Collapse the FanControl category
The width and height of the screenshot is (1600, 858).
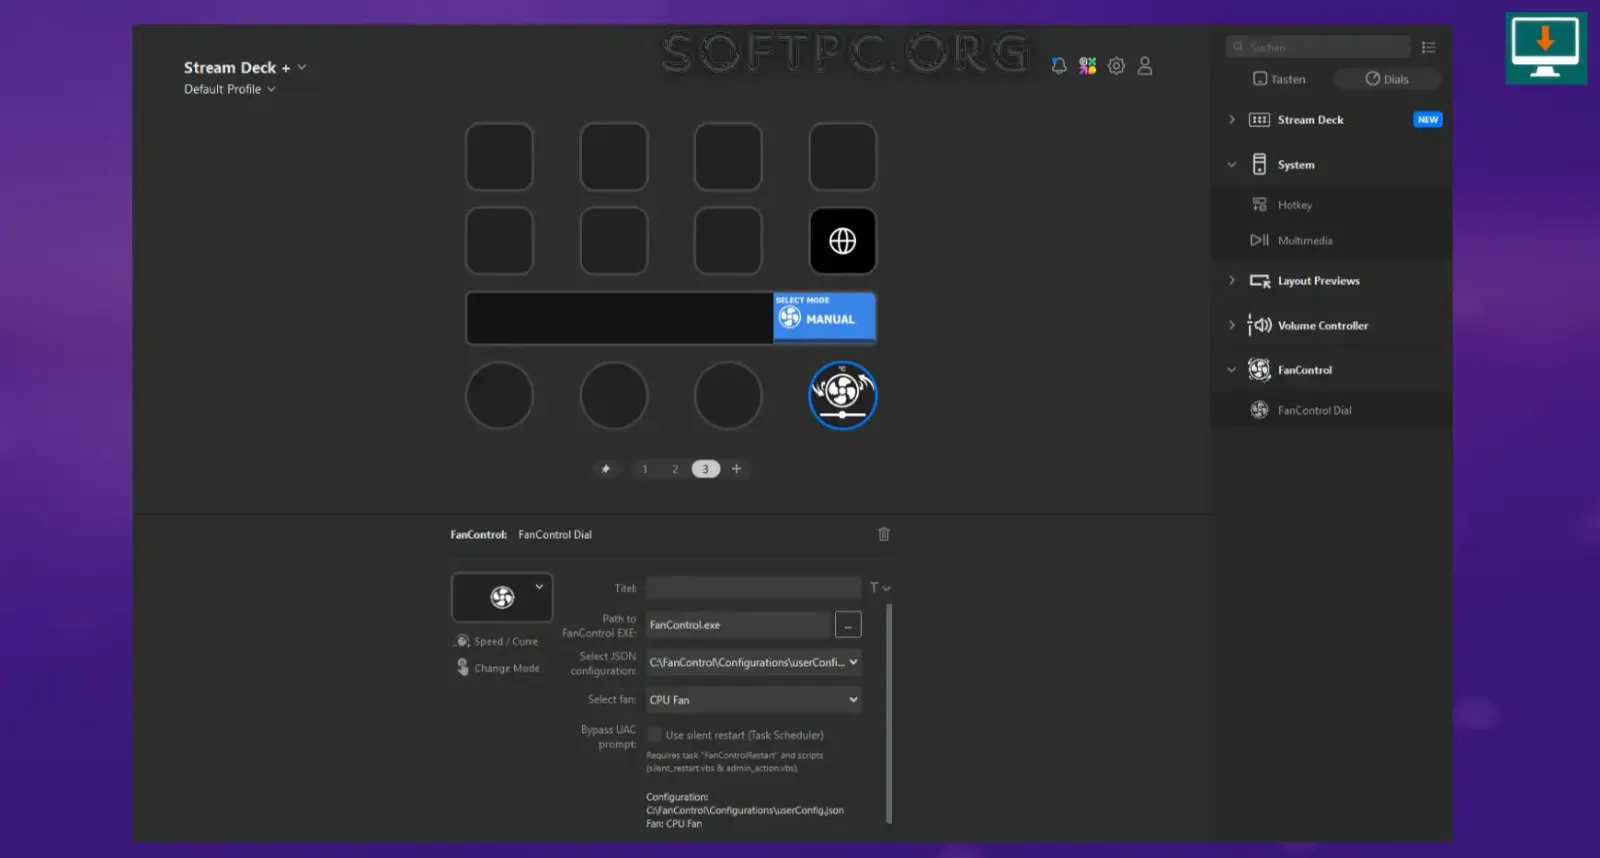[1231, 369]
